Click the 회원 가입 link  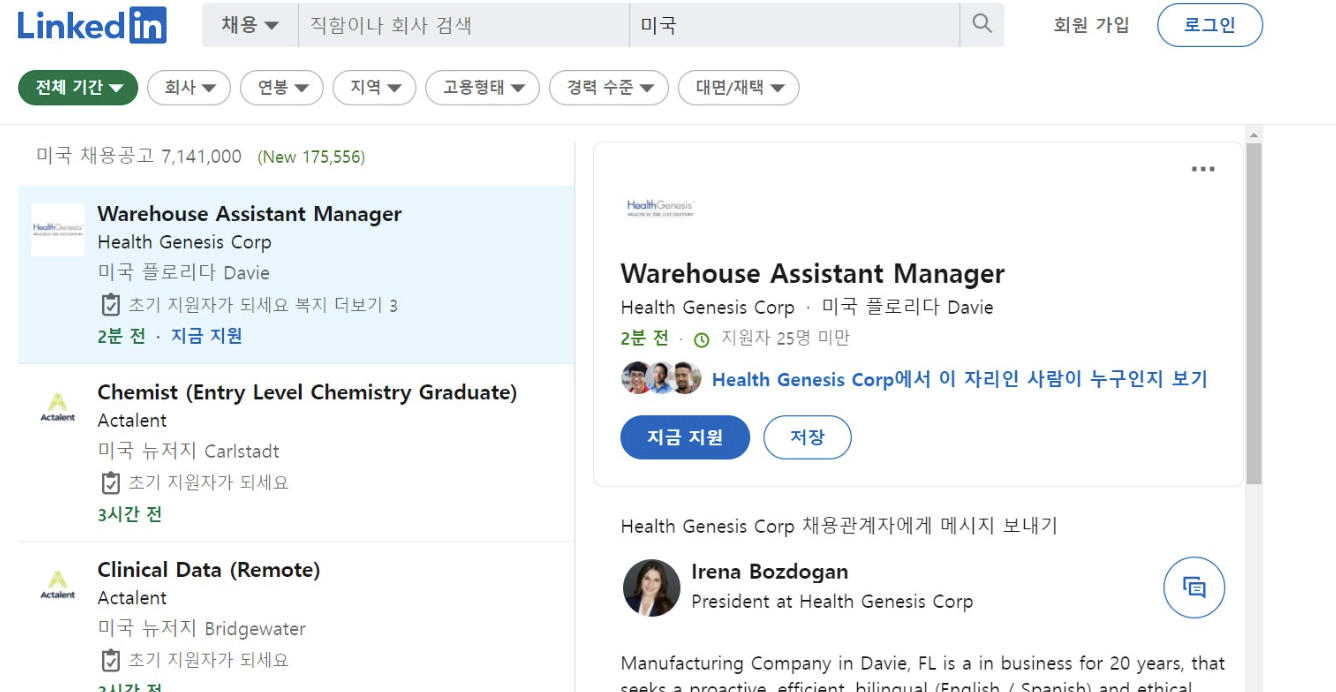pos(1091,26)
